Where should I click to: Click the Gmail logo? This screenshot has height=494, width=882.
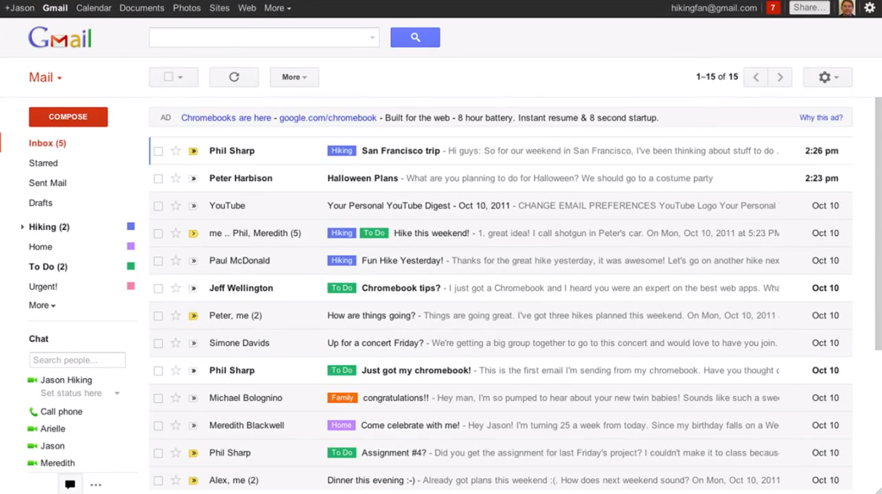pos(60,38)
